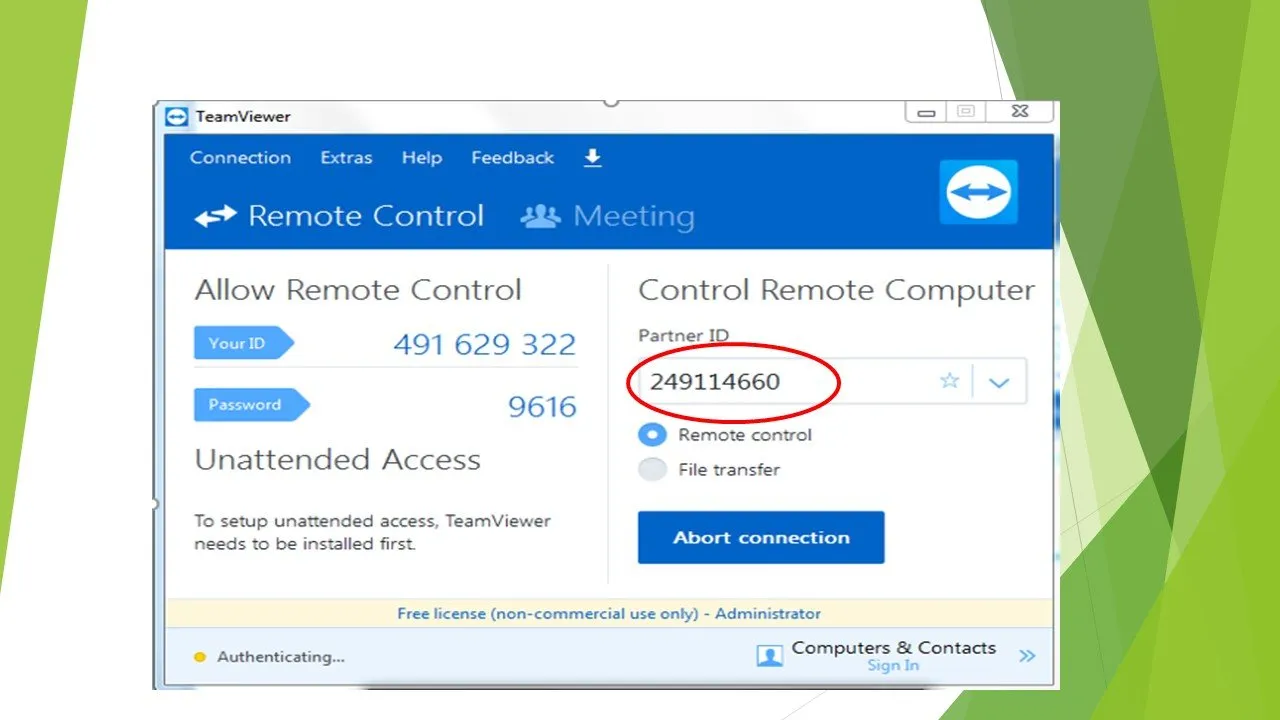This screenshot has height=720, width=1280.
Task: Maximize the TeamViewer window
Action: pyautogui.click(x=966, y=112)
